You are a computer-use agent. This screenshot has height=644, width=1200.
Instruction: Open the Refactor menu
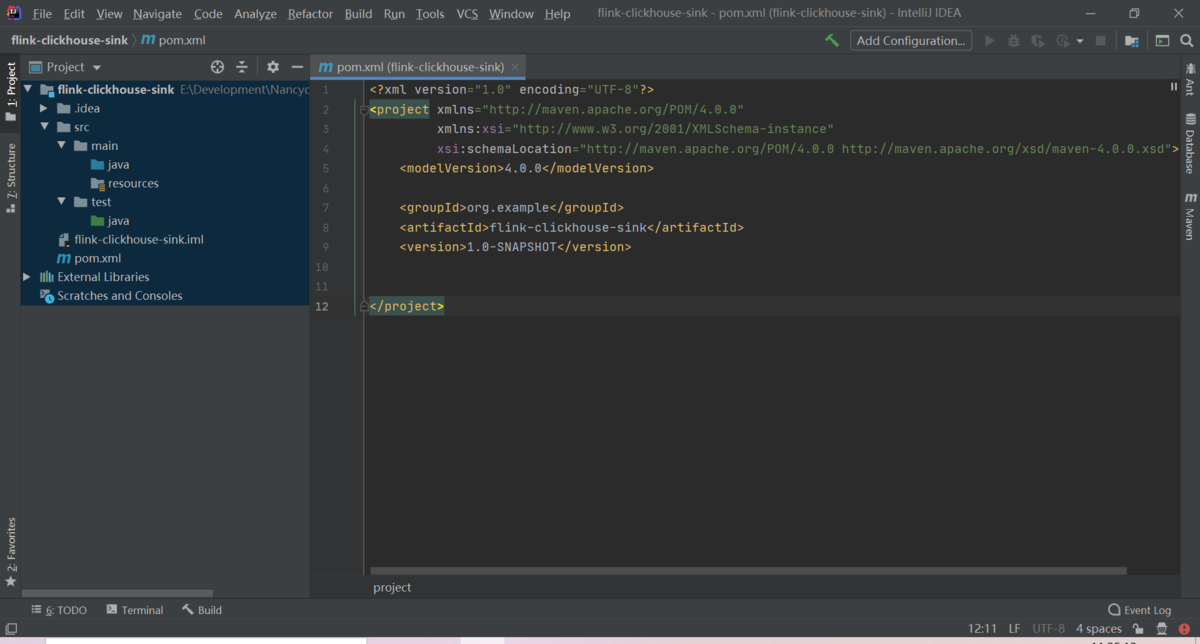(x=310, y=14)
